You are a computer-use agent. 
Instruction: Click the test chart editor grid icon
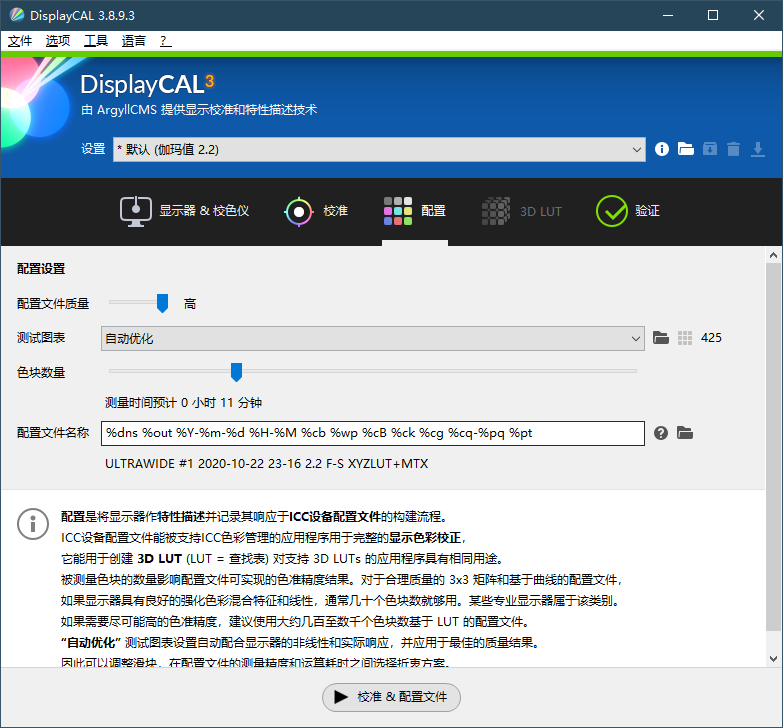[685, 338]
